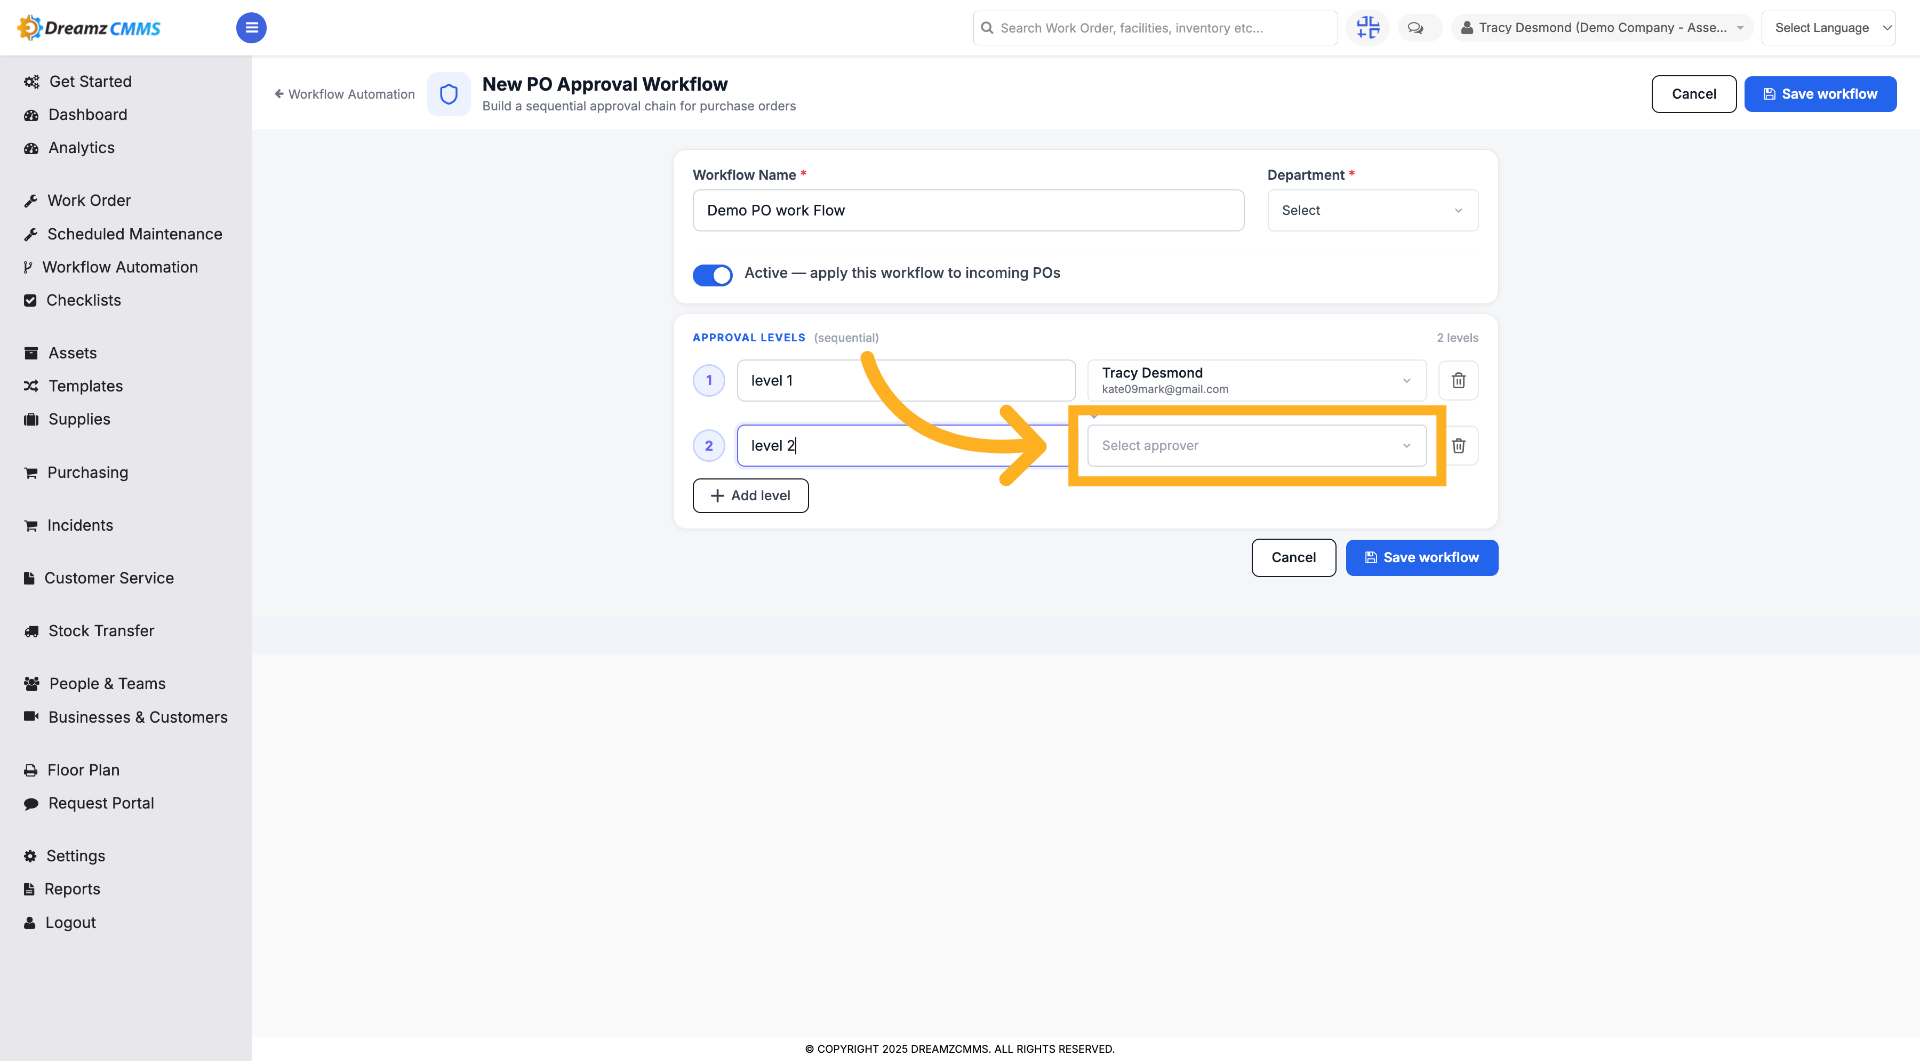The image size is (1920, 1061).
Task: Click the Scheduled Maintenance wrench icon
Action: tap(31, 234)
